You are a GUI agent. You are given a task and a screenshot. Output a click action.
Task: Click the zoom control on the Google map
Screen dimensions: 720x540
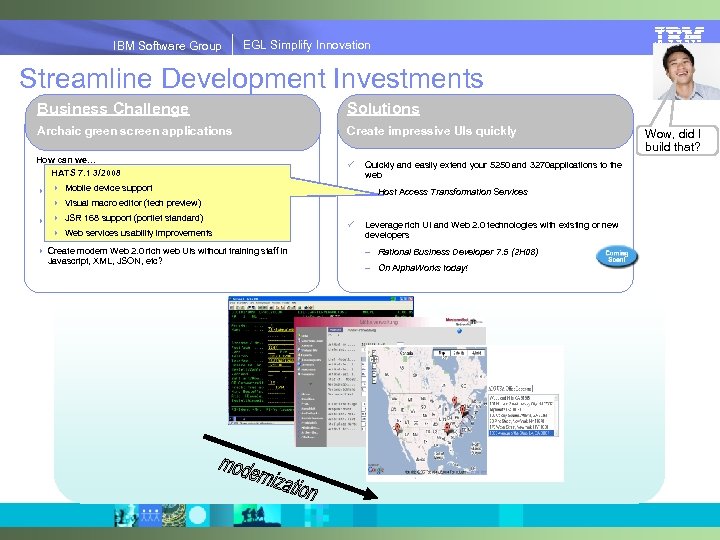point(373,365)
